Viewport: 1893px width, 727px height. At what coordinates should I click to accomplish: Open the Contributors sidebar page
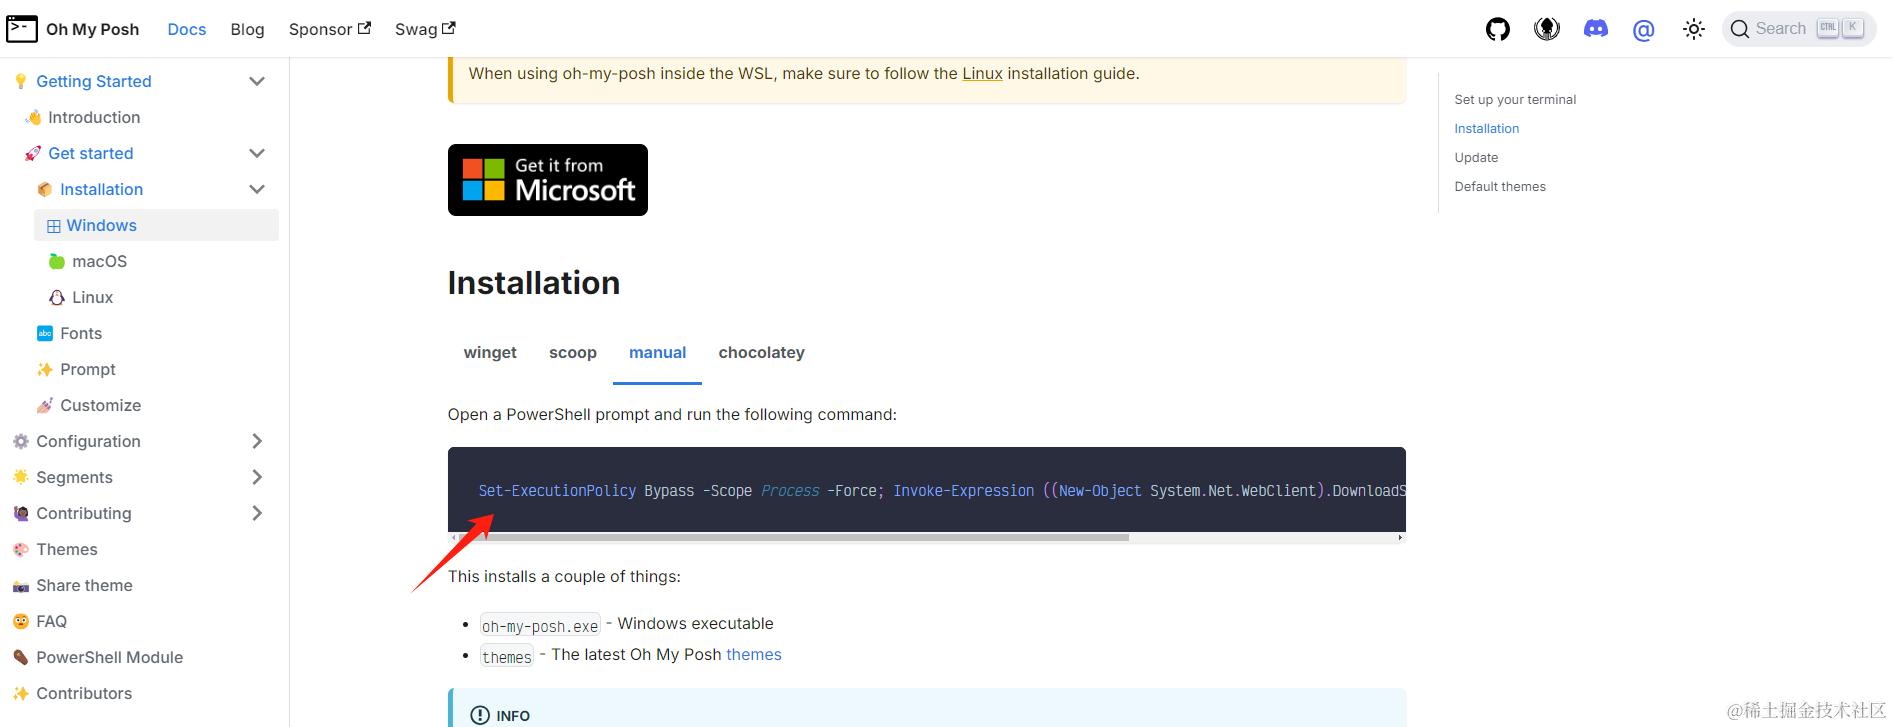point(84,693)
